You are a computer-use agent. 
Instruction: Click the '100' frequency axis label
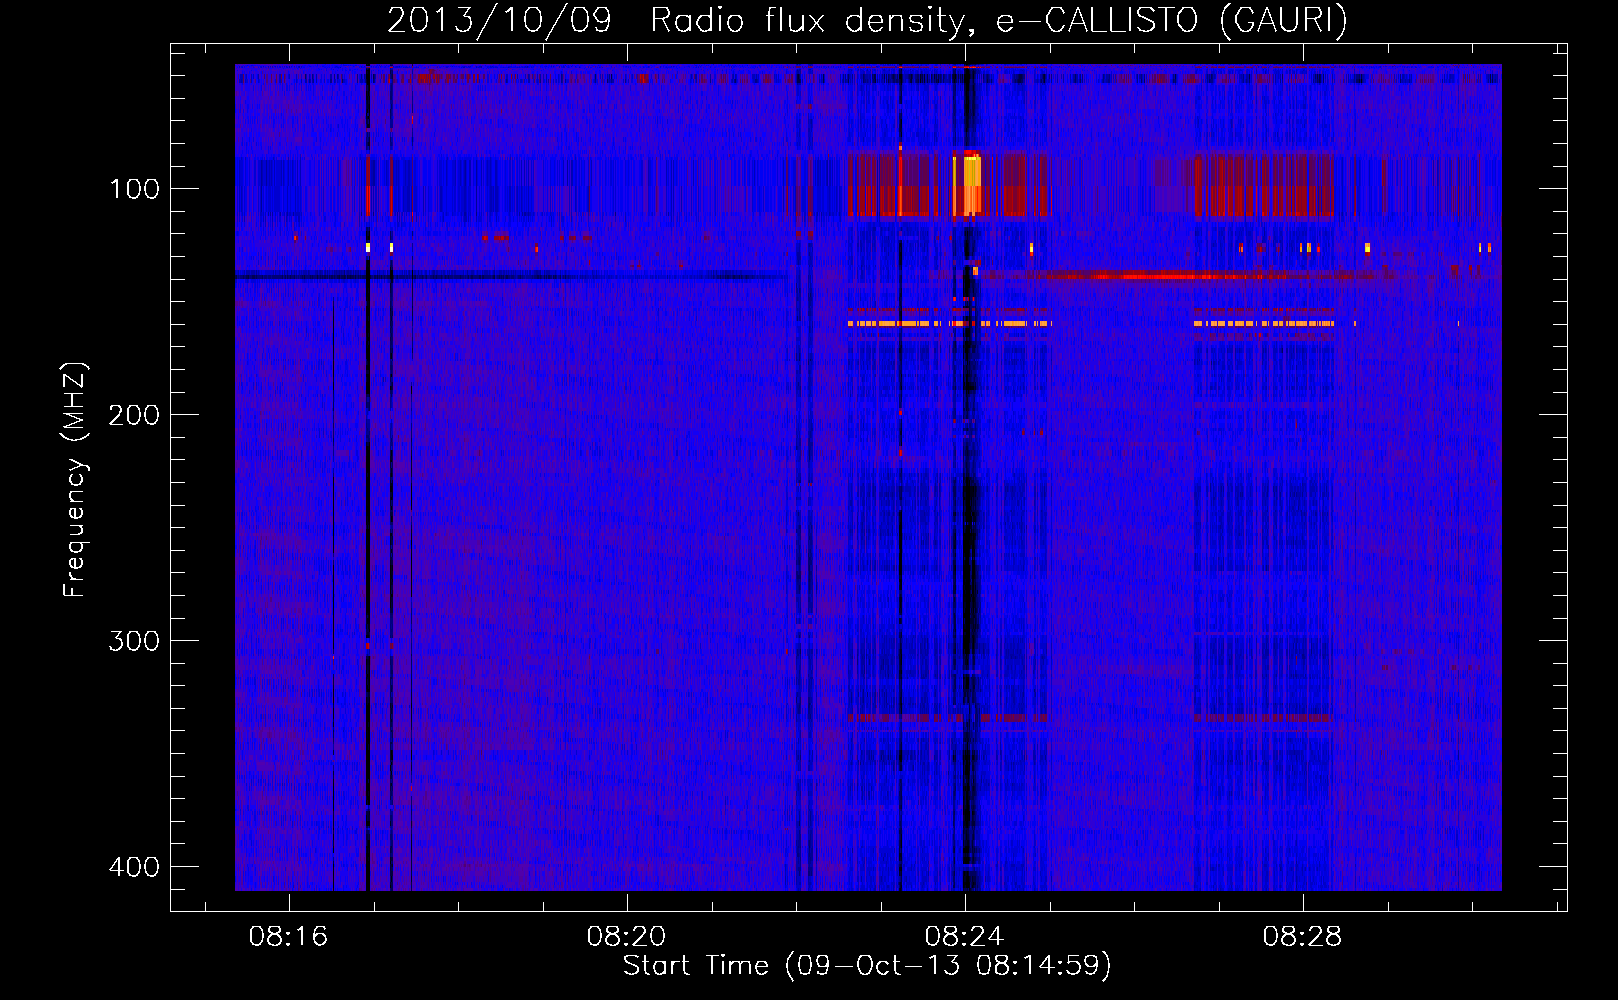pyautogui.click(x=135, y=189)
